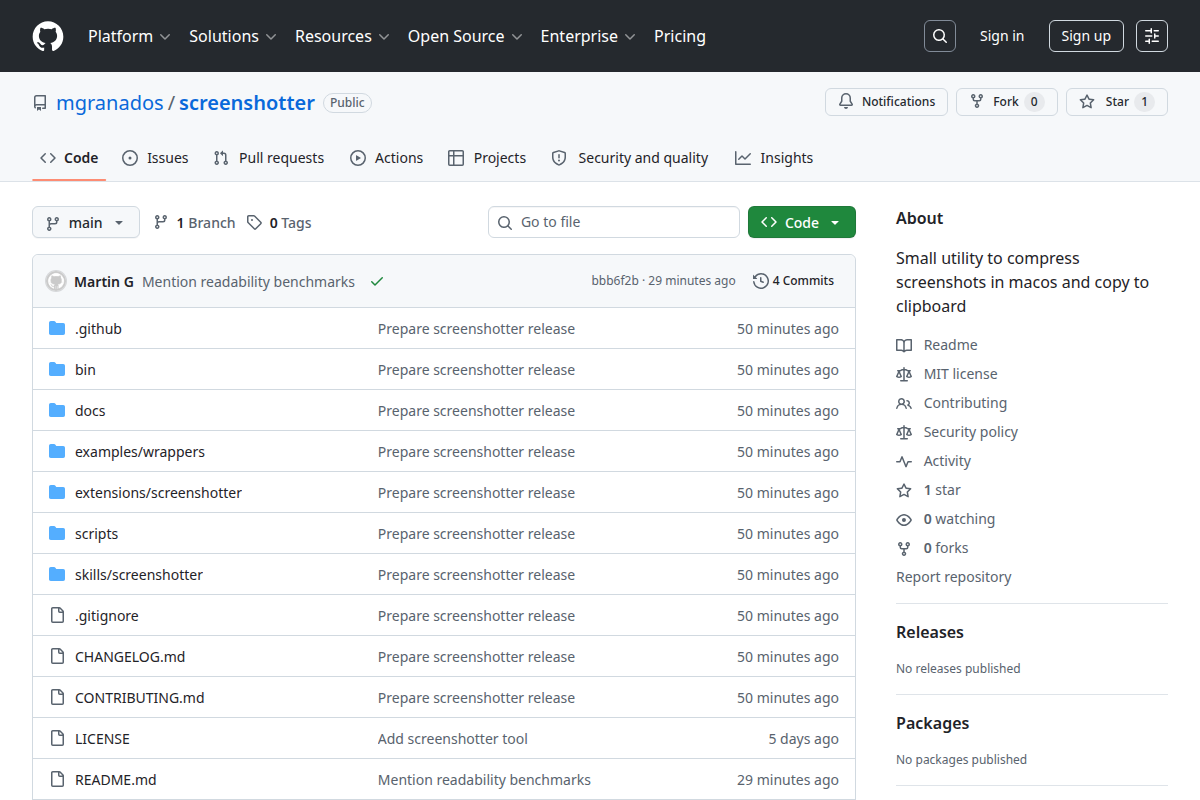Open the green Code dropdown button
Viewport: 1200px width, 800px height.
(x=802, y=222)
